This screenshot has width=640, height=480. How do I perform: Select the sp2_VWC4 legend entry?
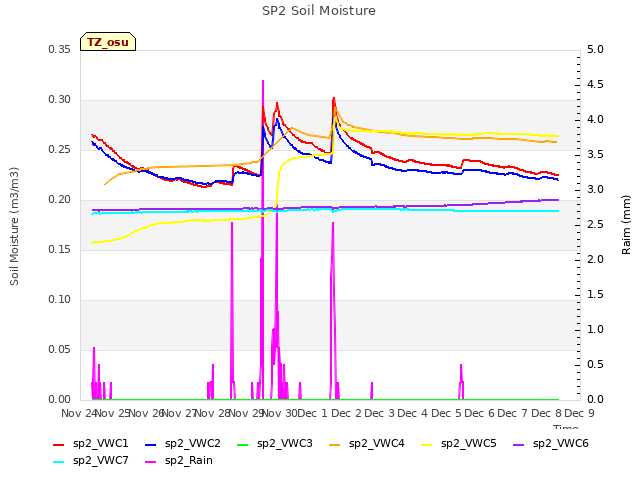point(367,444)
